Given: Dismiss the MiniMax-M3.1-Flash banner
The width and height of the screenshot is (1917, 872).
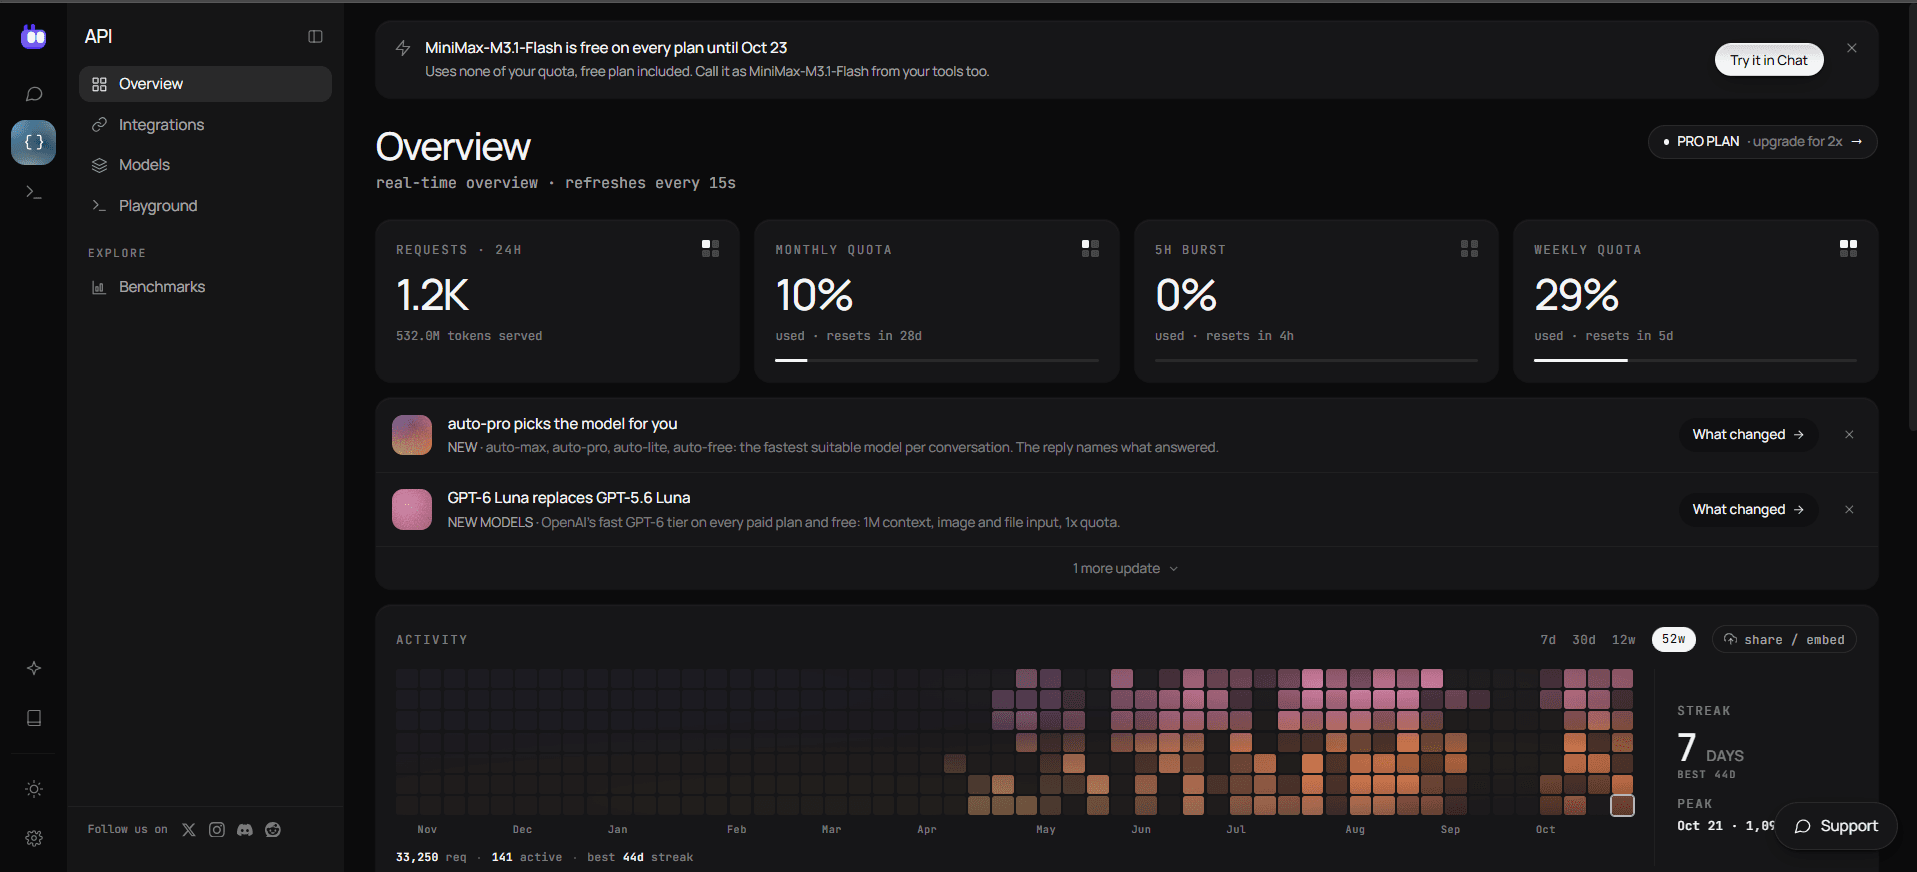Looking at the screenshot, I should pyautogui.click(x=1852, y=48).
